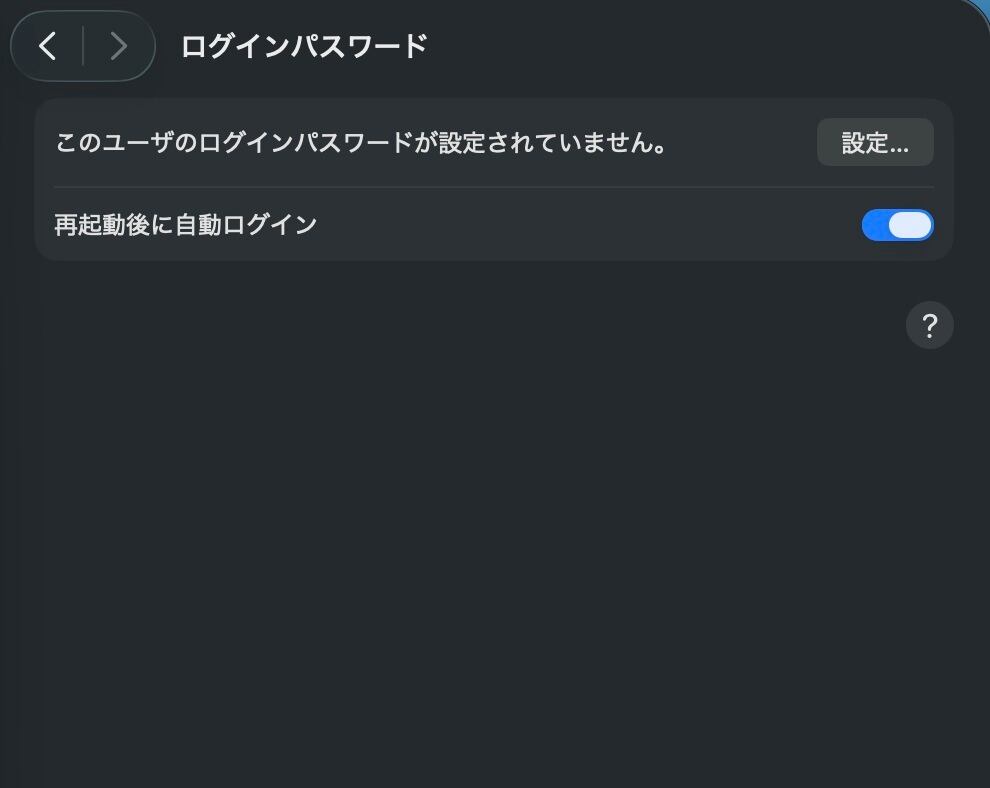Go back using the left chevron
Screen dimensions: 990x788
(x=47, y=46)
